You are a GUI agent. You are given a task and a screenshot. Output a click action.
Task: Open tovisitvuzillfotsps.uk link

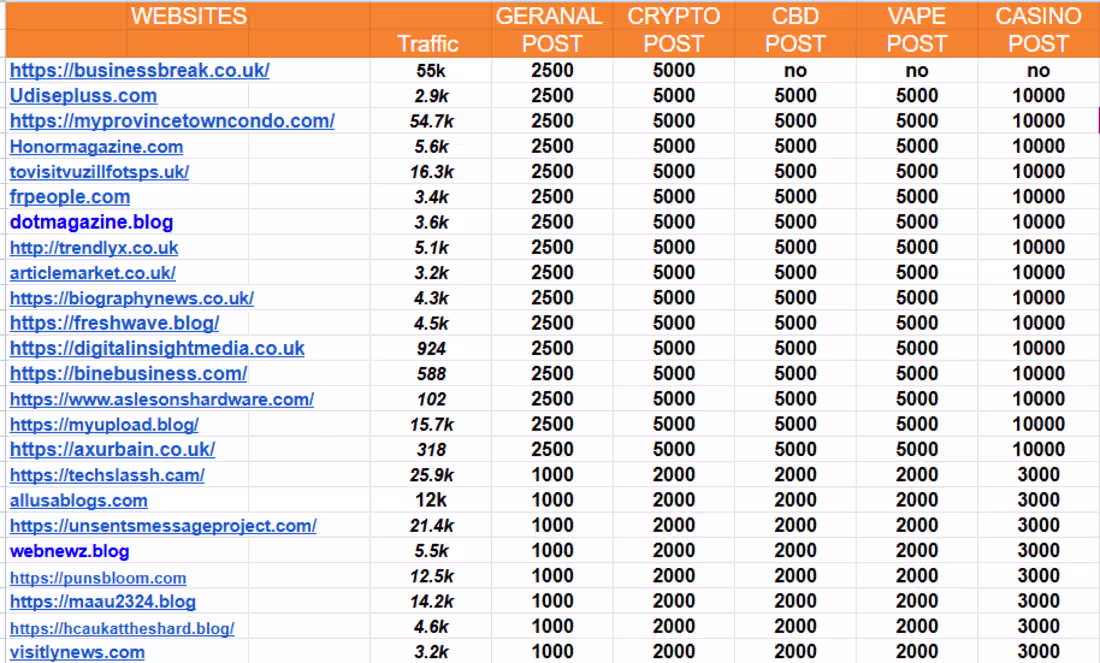coord(99,172)
